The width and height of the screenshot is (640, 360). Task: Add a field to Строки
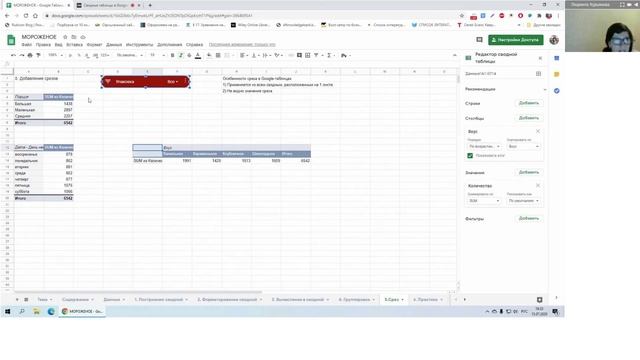pos(529,103)
